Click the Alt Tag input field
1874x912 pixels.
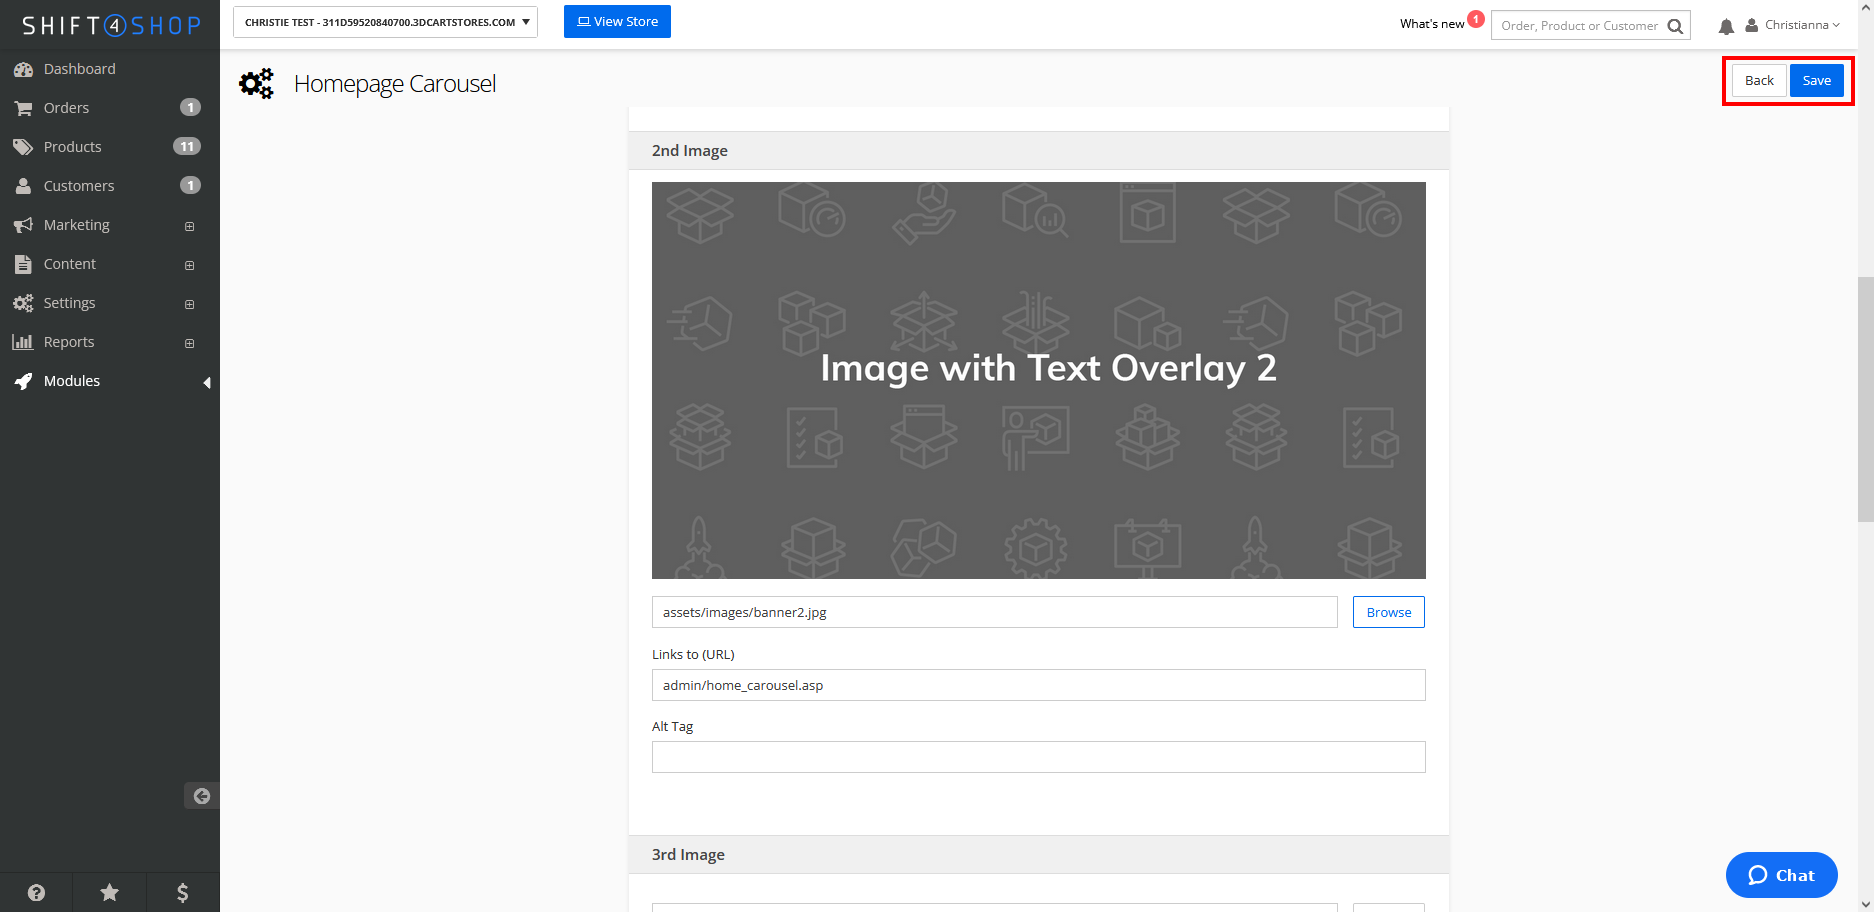click(x=1039, y=757)
